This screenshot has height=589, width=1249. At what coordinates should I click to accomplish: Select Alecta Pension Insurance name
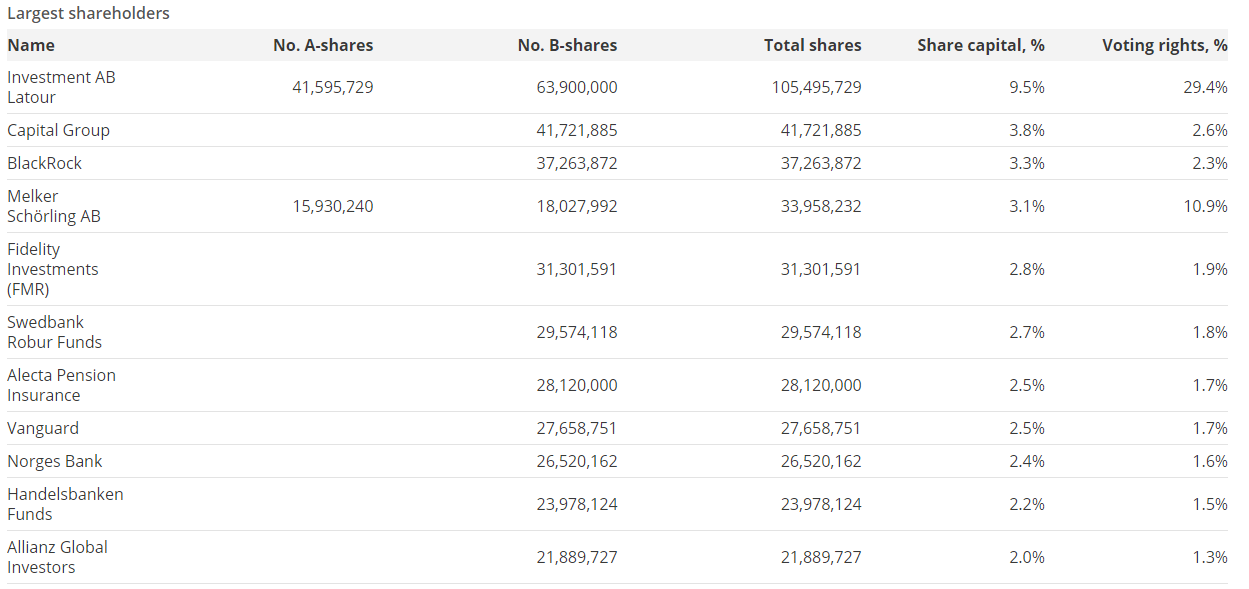coord(61,385)
